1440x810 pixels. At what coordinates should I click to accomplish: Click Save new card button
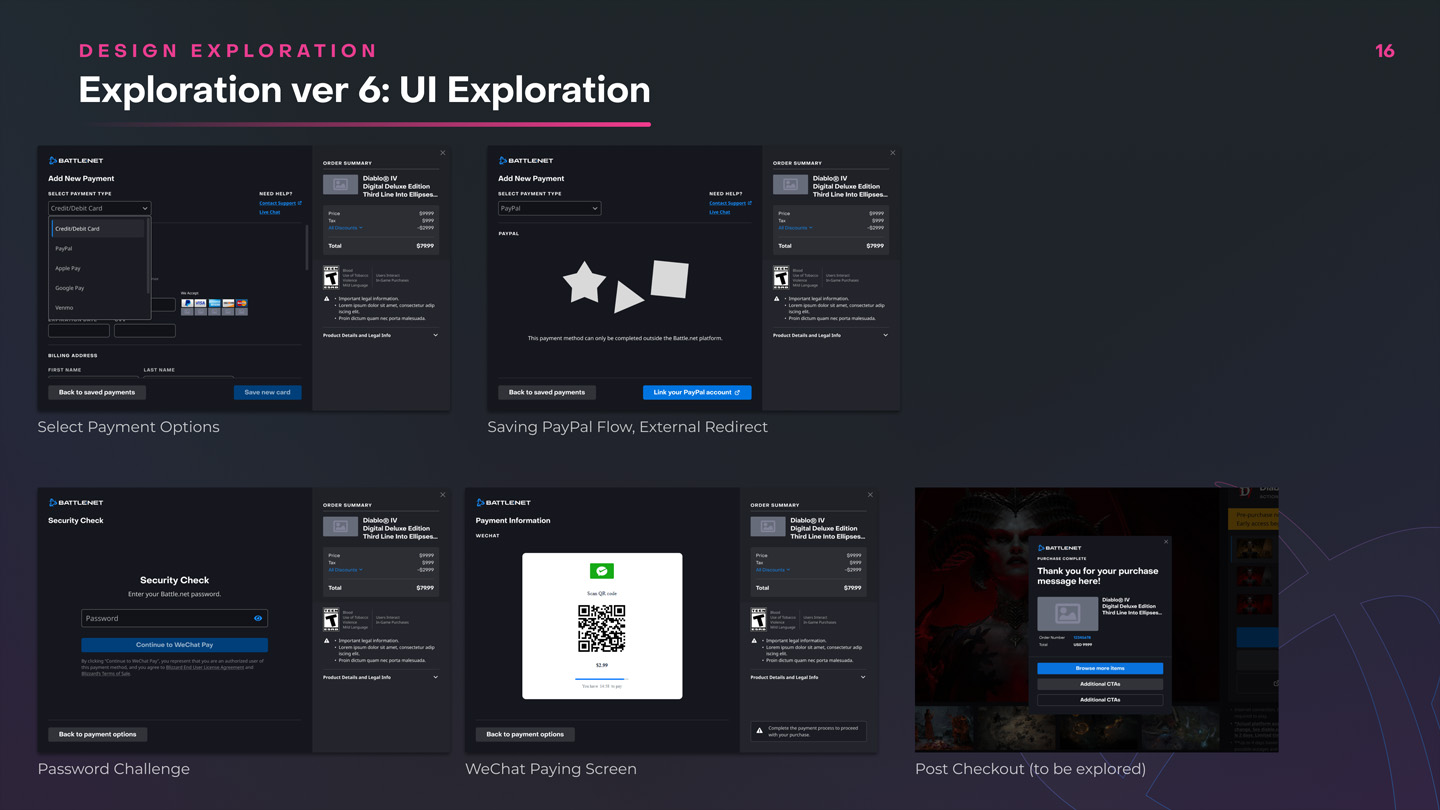pos(267,392)
